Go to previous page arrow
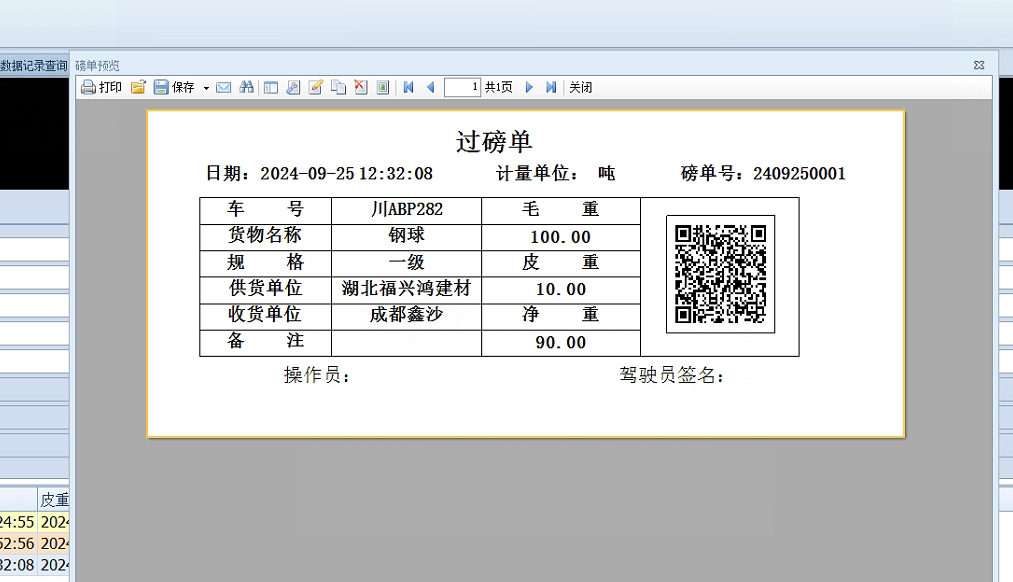Viewport: 1013px width, 582px height. coord(431,88)
